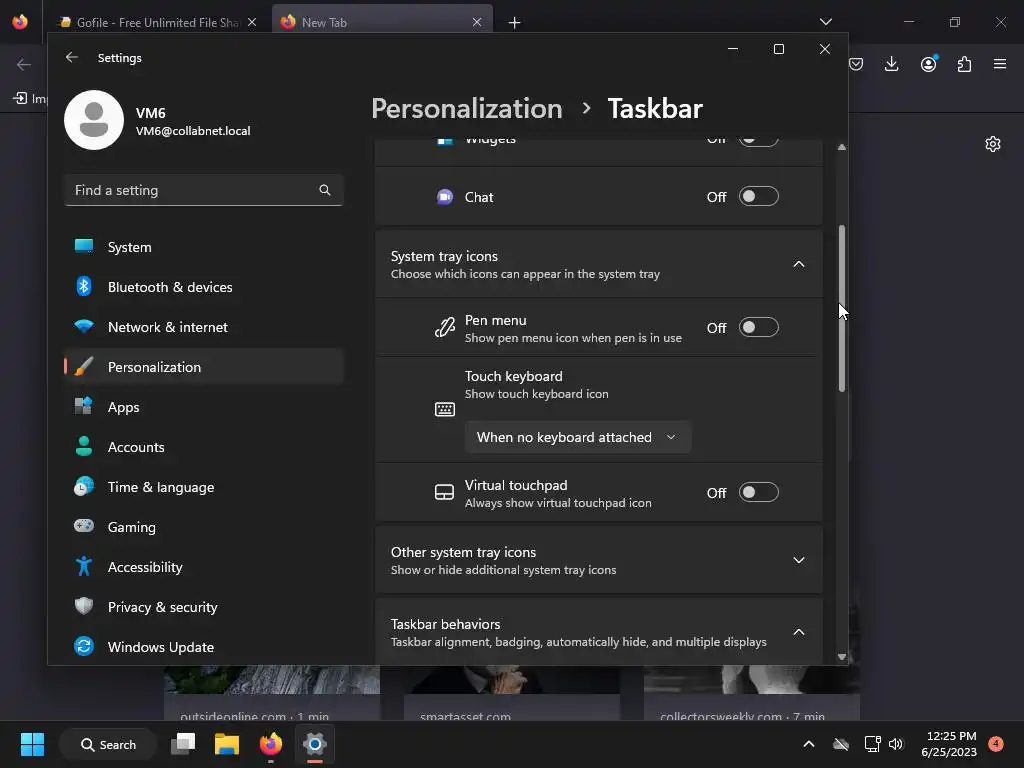Viewport: 1024px width, 768px height.
Task: Click Firefox back navigation arrow
Action: coord(24,64)
